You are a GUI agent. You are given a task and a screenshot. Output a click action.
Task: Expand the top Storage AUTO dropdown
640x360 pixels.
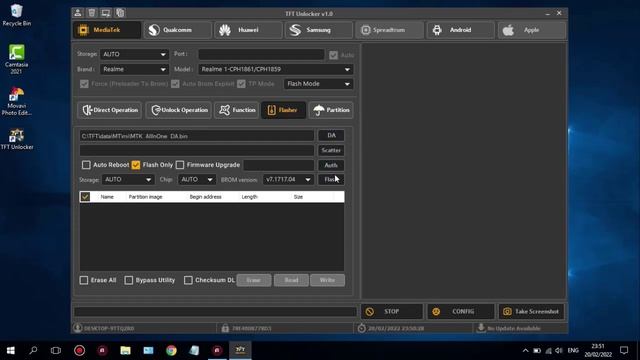click(134, 54)
